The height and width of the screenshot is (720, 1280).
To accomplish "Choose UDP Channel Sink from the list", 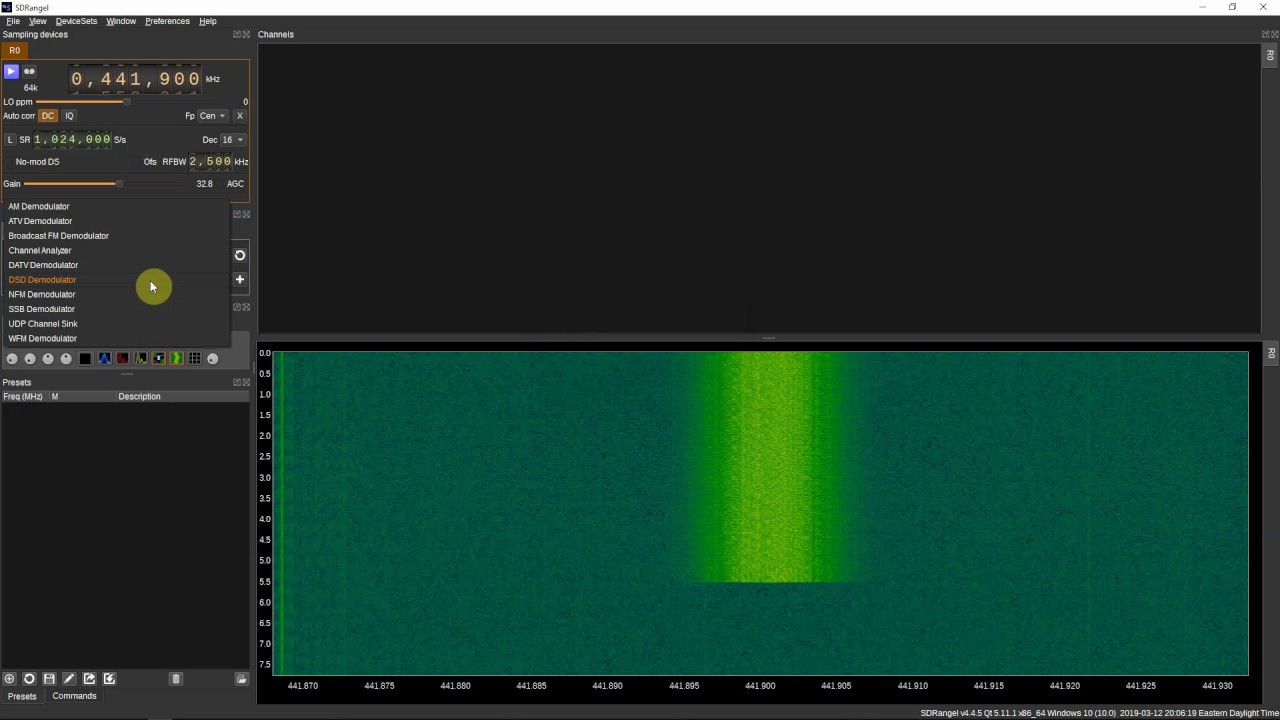I will [115, 324].
